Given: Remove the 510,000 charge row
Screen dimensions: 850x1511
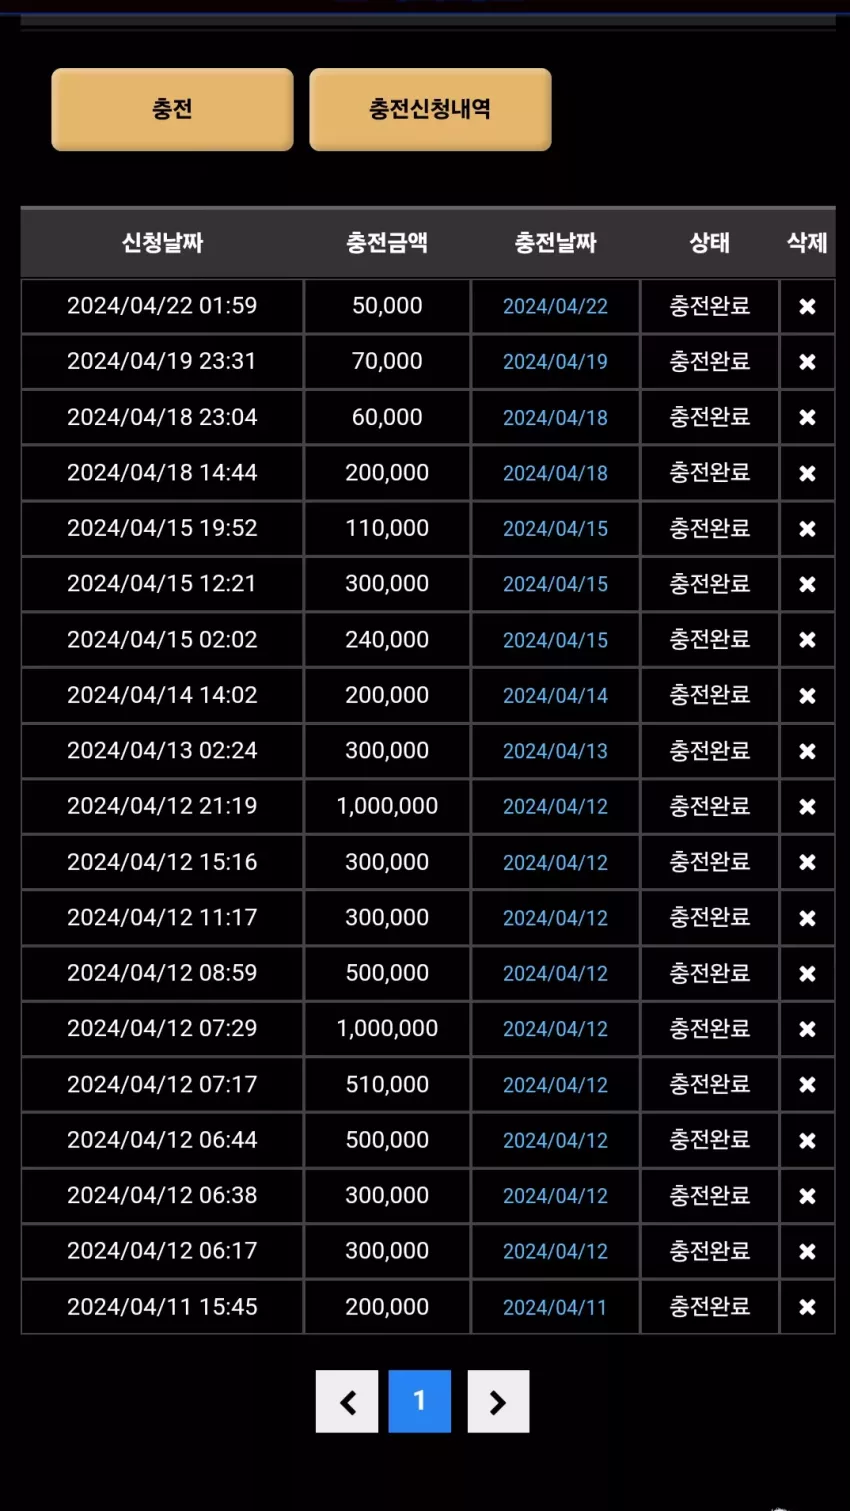Looking at the screenshot, I should (x=807, y=1085).
